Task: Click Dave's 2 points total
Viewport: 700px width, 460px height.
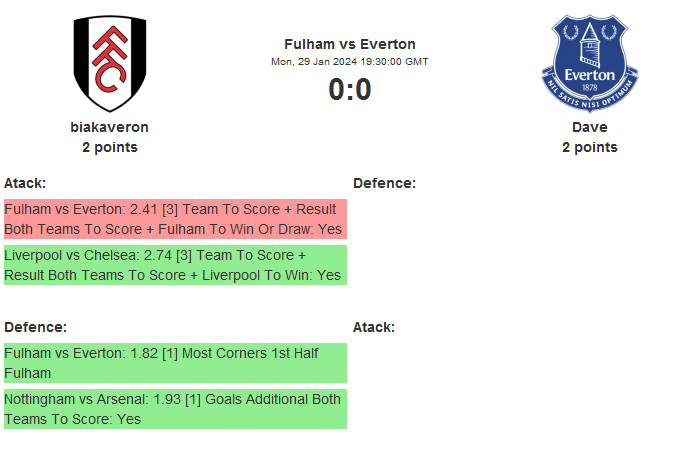Action: click(x=590, y=147)
